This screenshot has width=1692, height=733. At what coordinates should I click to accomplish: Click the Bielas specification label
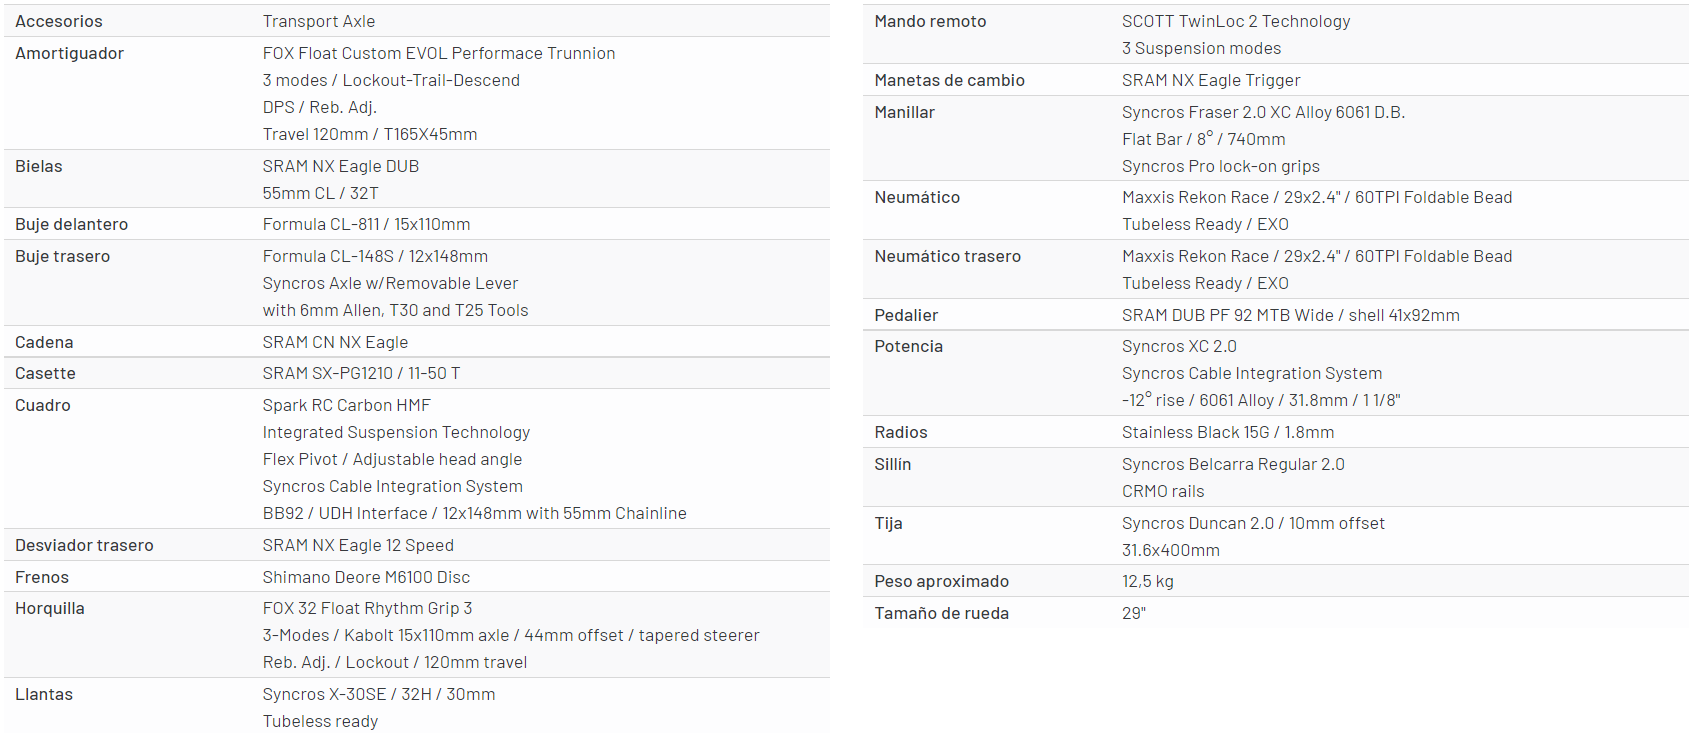[x=38, y=166]
